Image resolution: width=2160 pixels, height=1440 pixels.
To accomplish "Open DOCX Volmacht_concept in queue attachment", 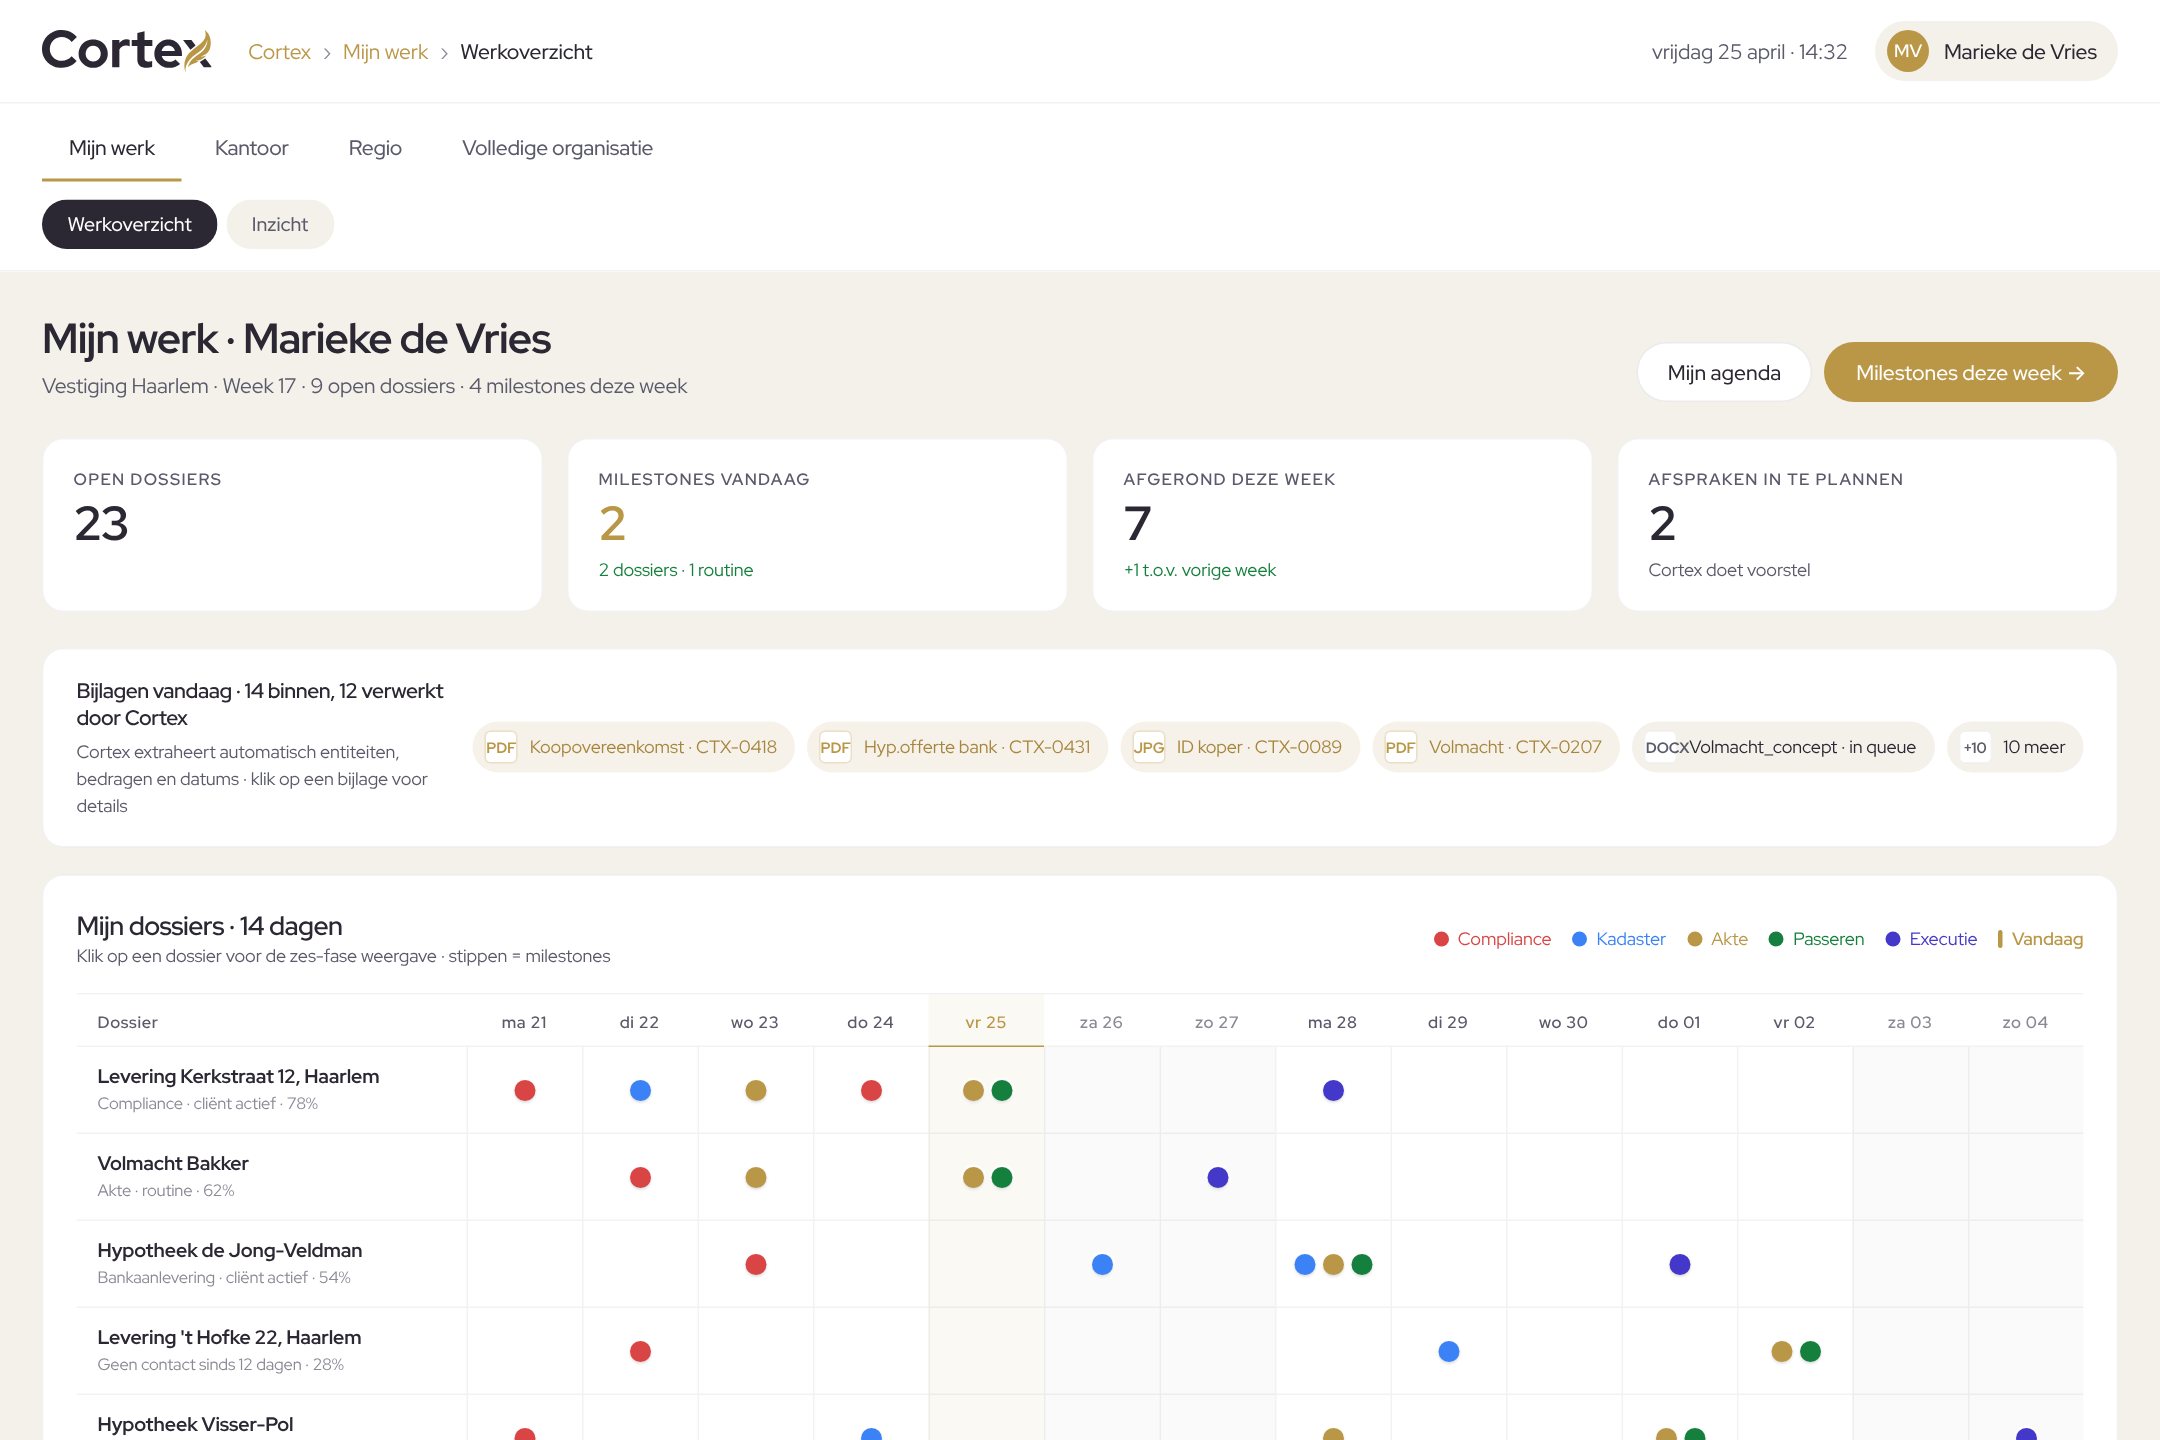I will pos(1782,747).
